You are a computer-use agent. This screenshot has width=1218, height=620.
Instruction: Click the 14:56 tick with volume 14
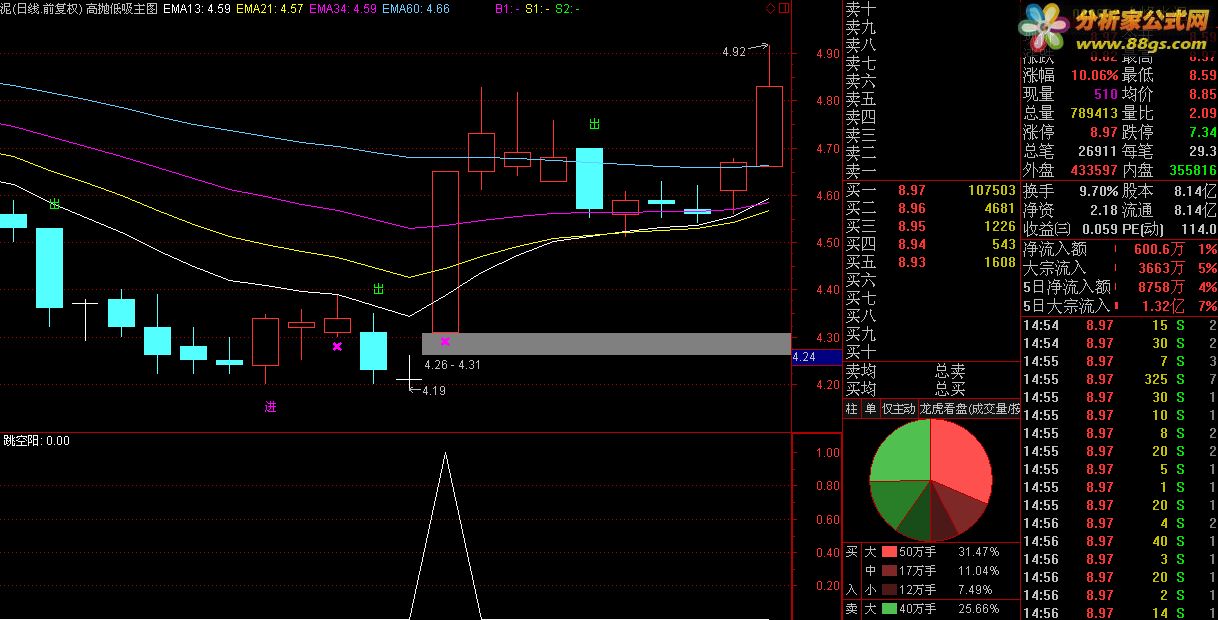click(x=1119, y=613)
